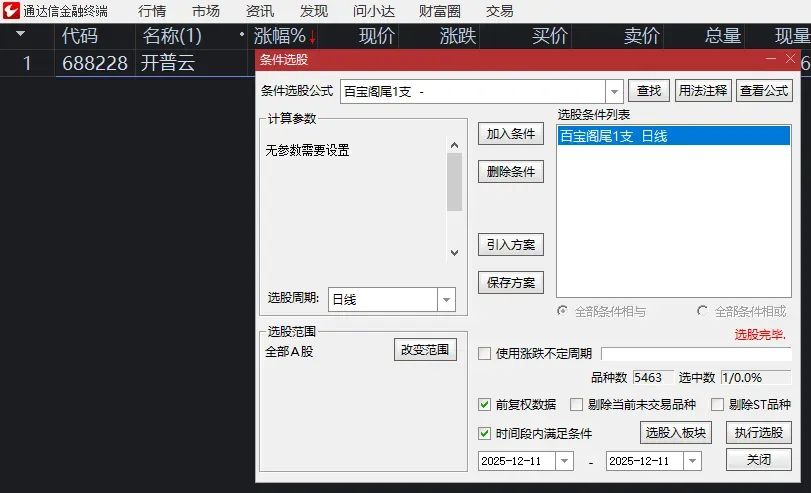Click the 查找 button
The height and width of the screenshot is (493, 811).
(x=649, y=91)
